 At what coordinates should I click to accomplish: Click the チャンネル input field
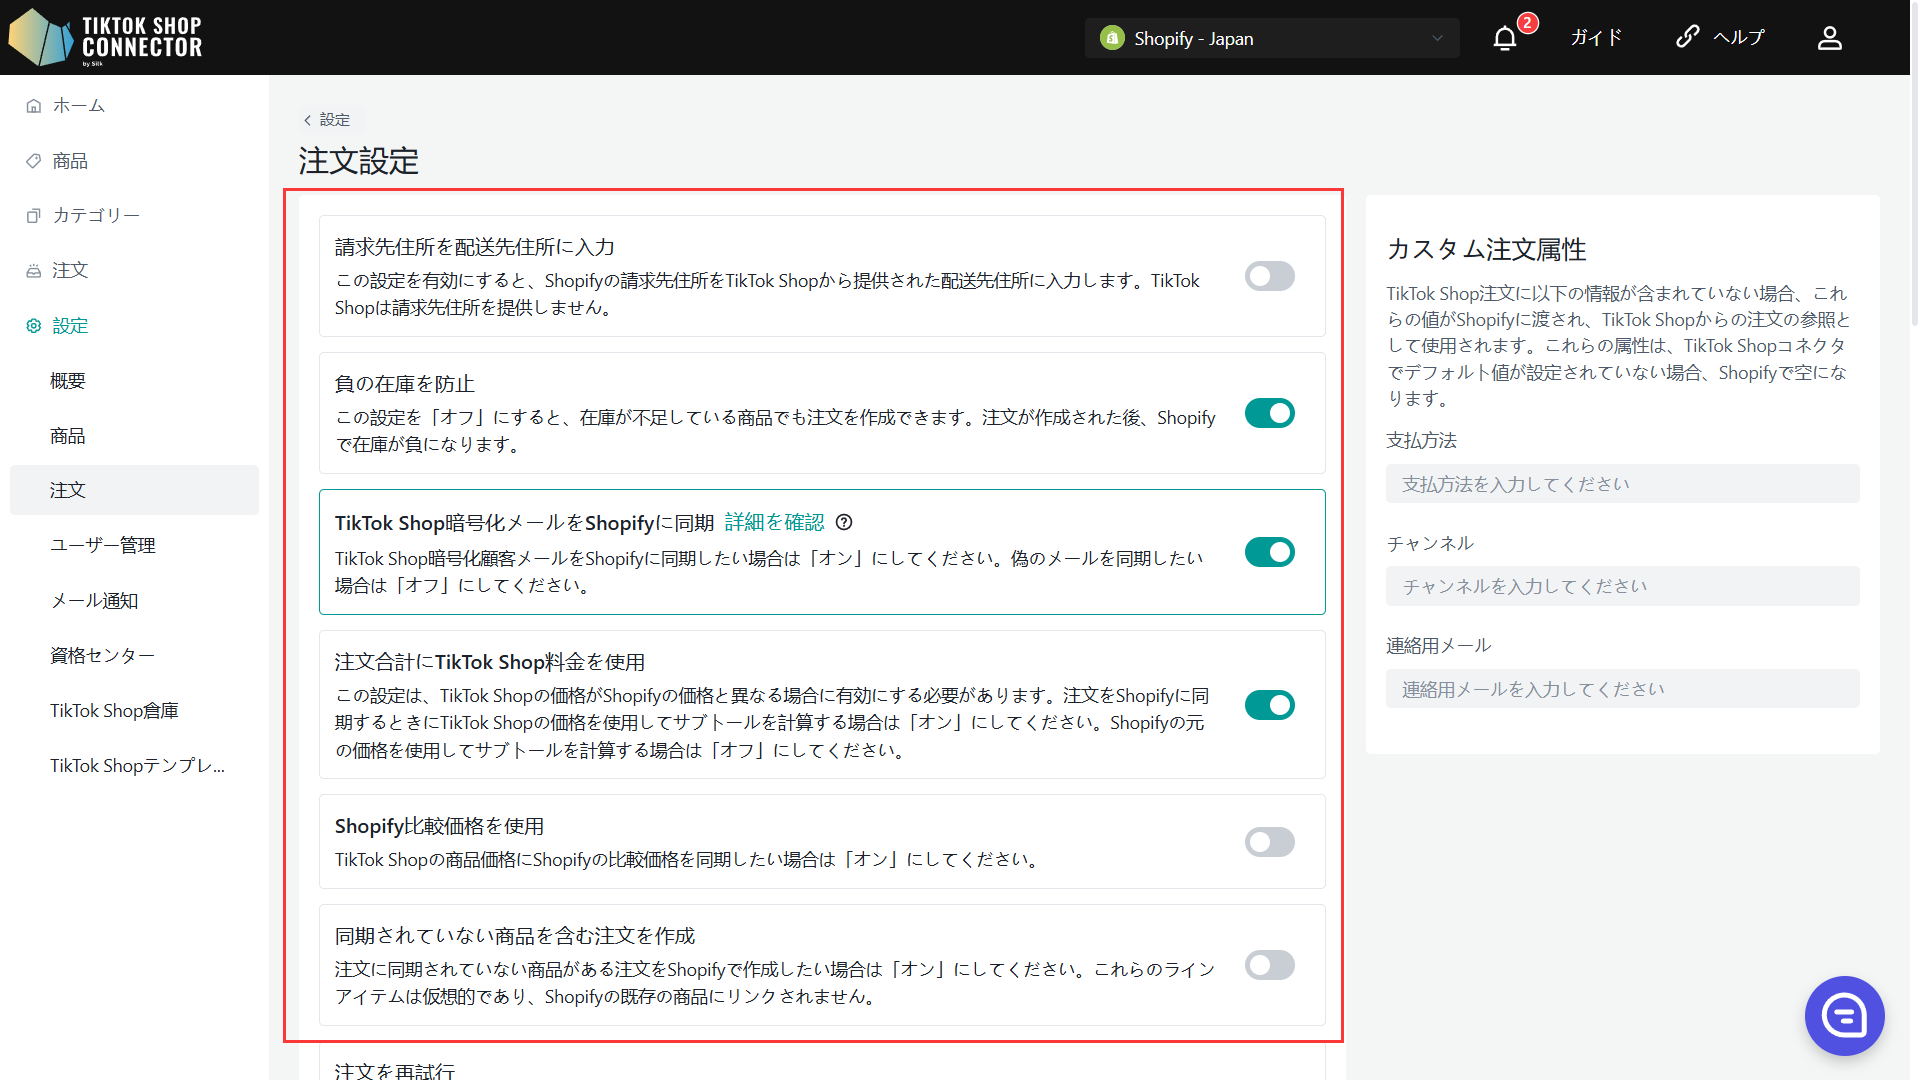[1622, 586]
